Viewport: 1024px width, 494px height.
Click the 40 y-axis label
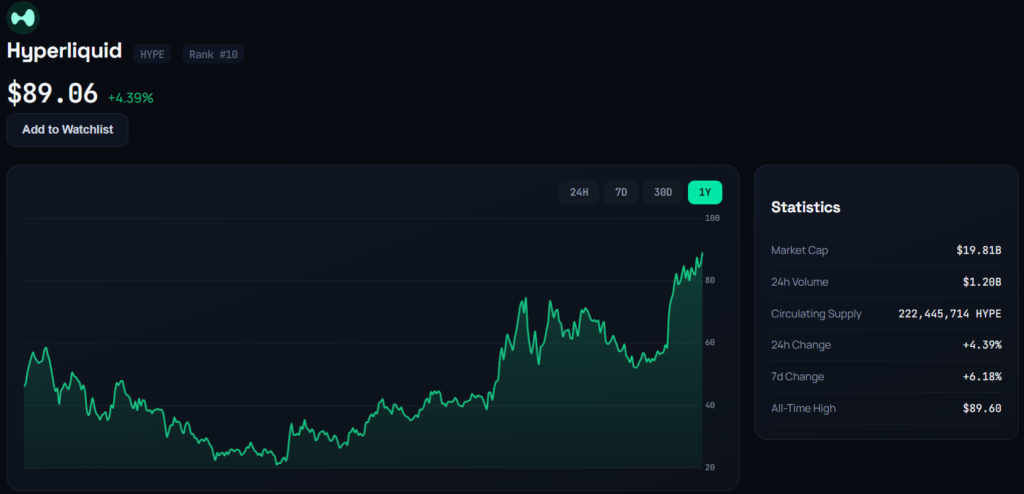710,405
